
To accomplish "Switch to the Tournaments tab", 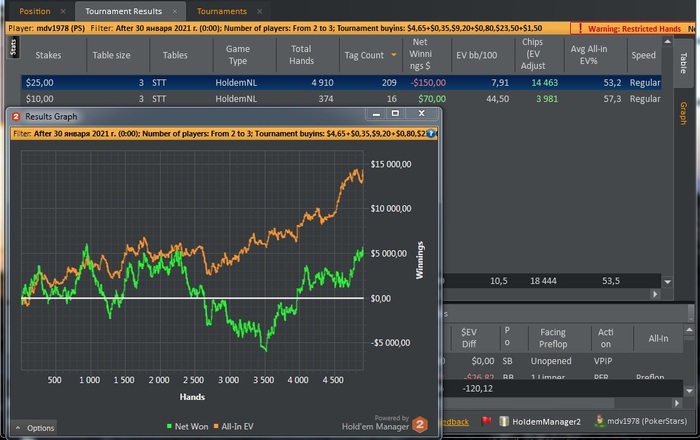I will [x=222, y=11].
